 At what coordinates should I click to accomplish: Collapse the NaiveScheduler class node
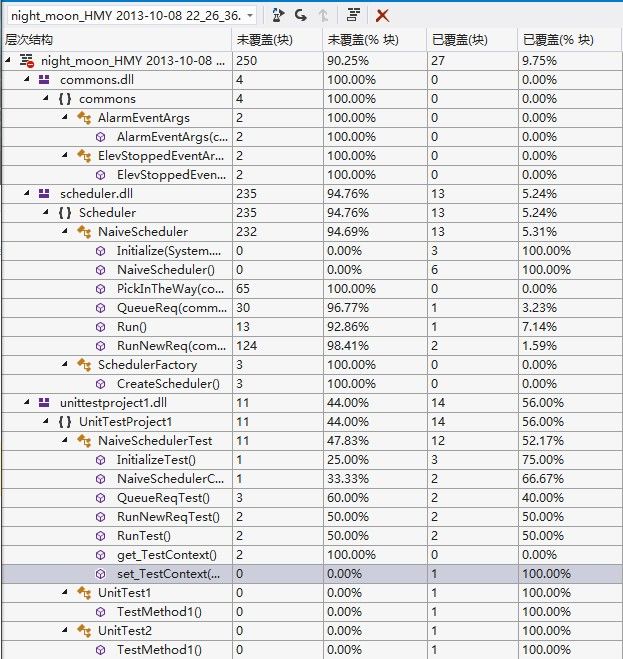point(65,231)
